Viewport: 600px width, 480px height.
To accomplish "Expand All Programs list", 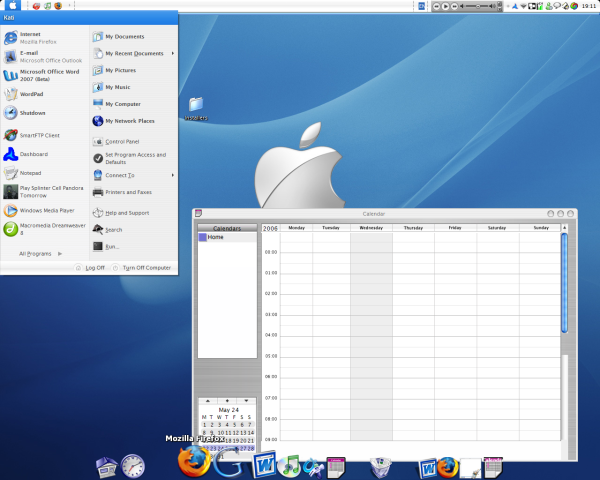I will pyautogui.click(x=40, y=254).
